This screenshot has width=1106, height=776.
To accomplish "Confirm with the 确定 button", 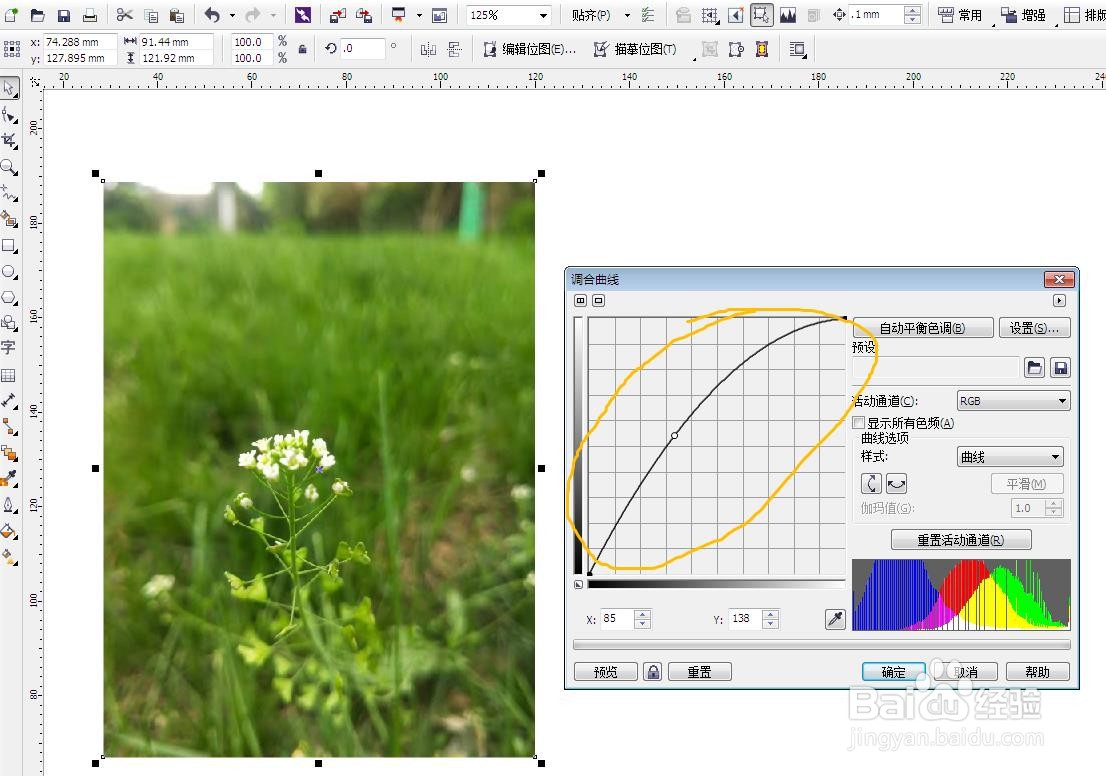I will tap(894, 672).
